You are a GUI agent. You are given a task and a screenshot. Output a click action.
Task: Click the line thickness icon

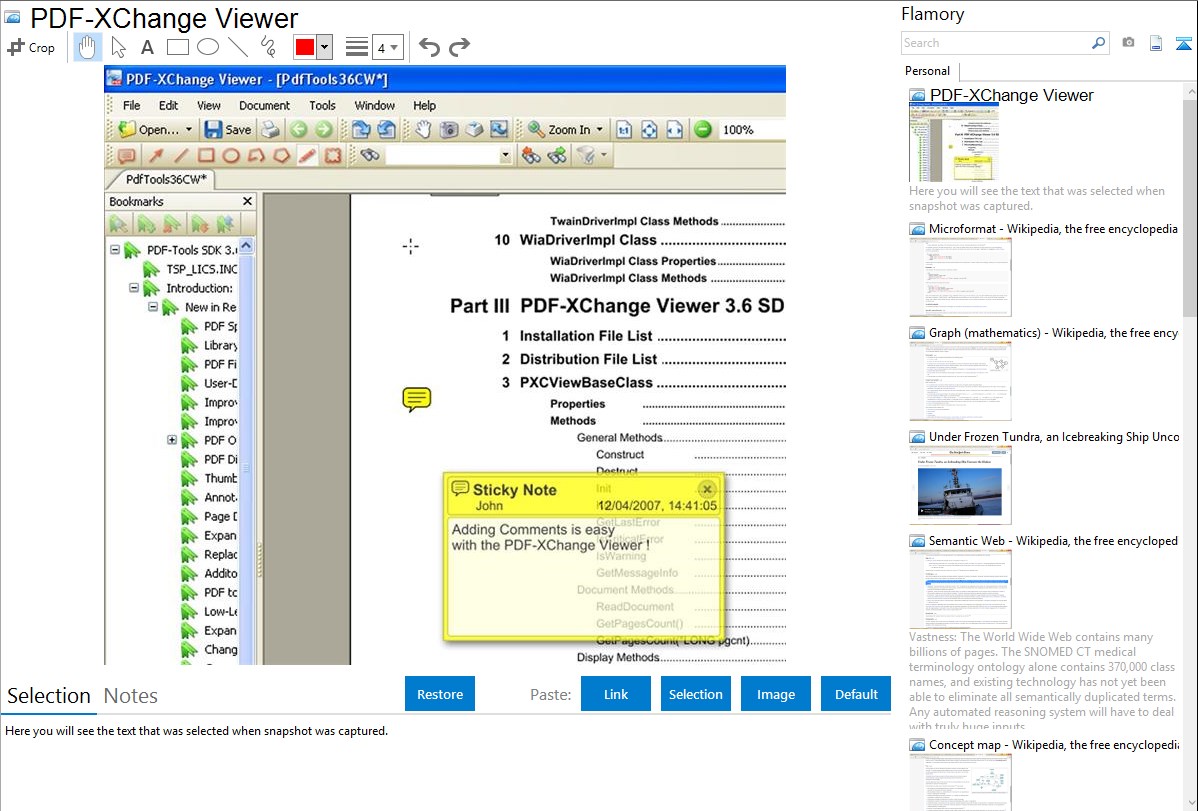(x=357, y=47)
